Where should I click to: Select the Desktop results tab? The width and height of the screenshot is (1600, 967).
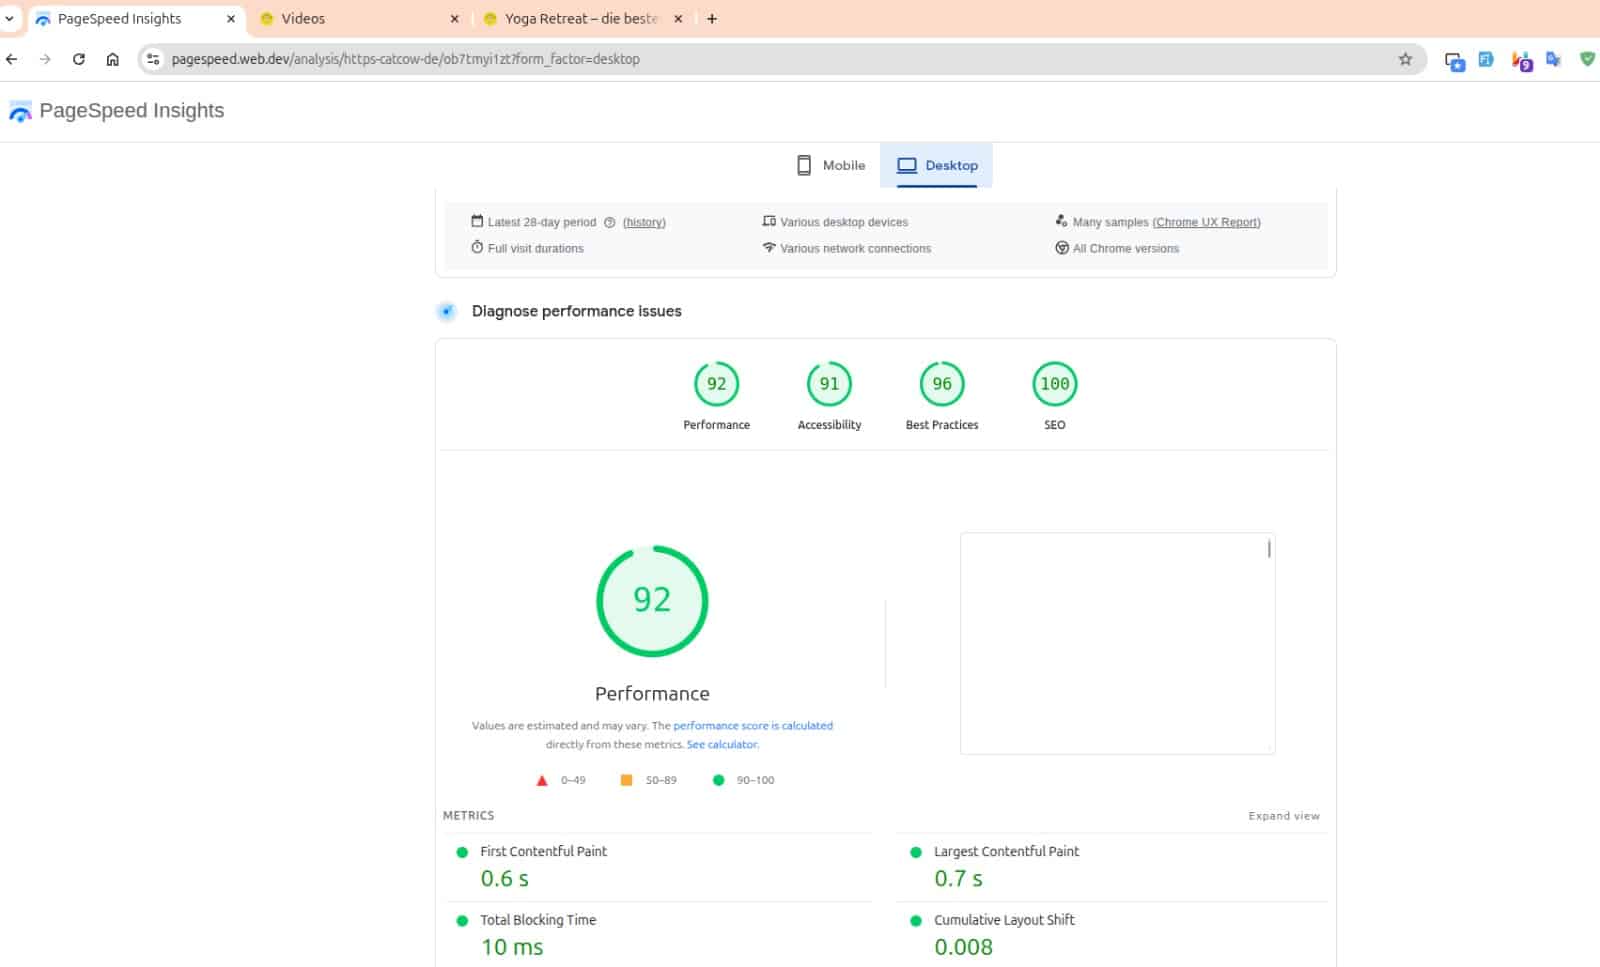point(937,165)
